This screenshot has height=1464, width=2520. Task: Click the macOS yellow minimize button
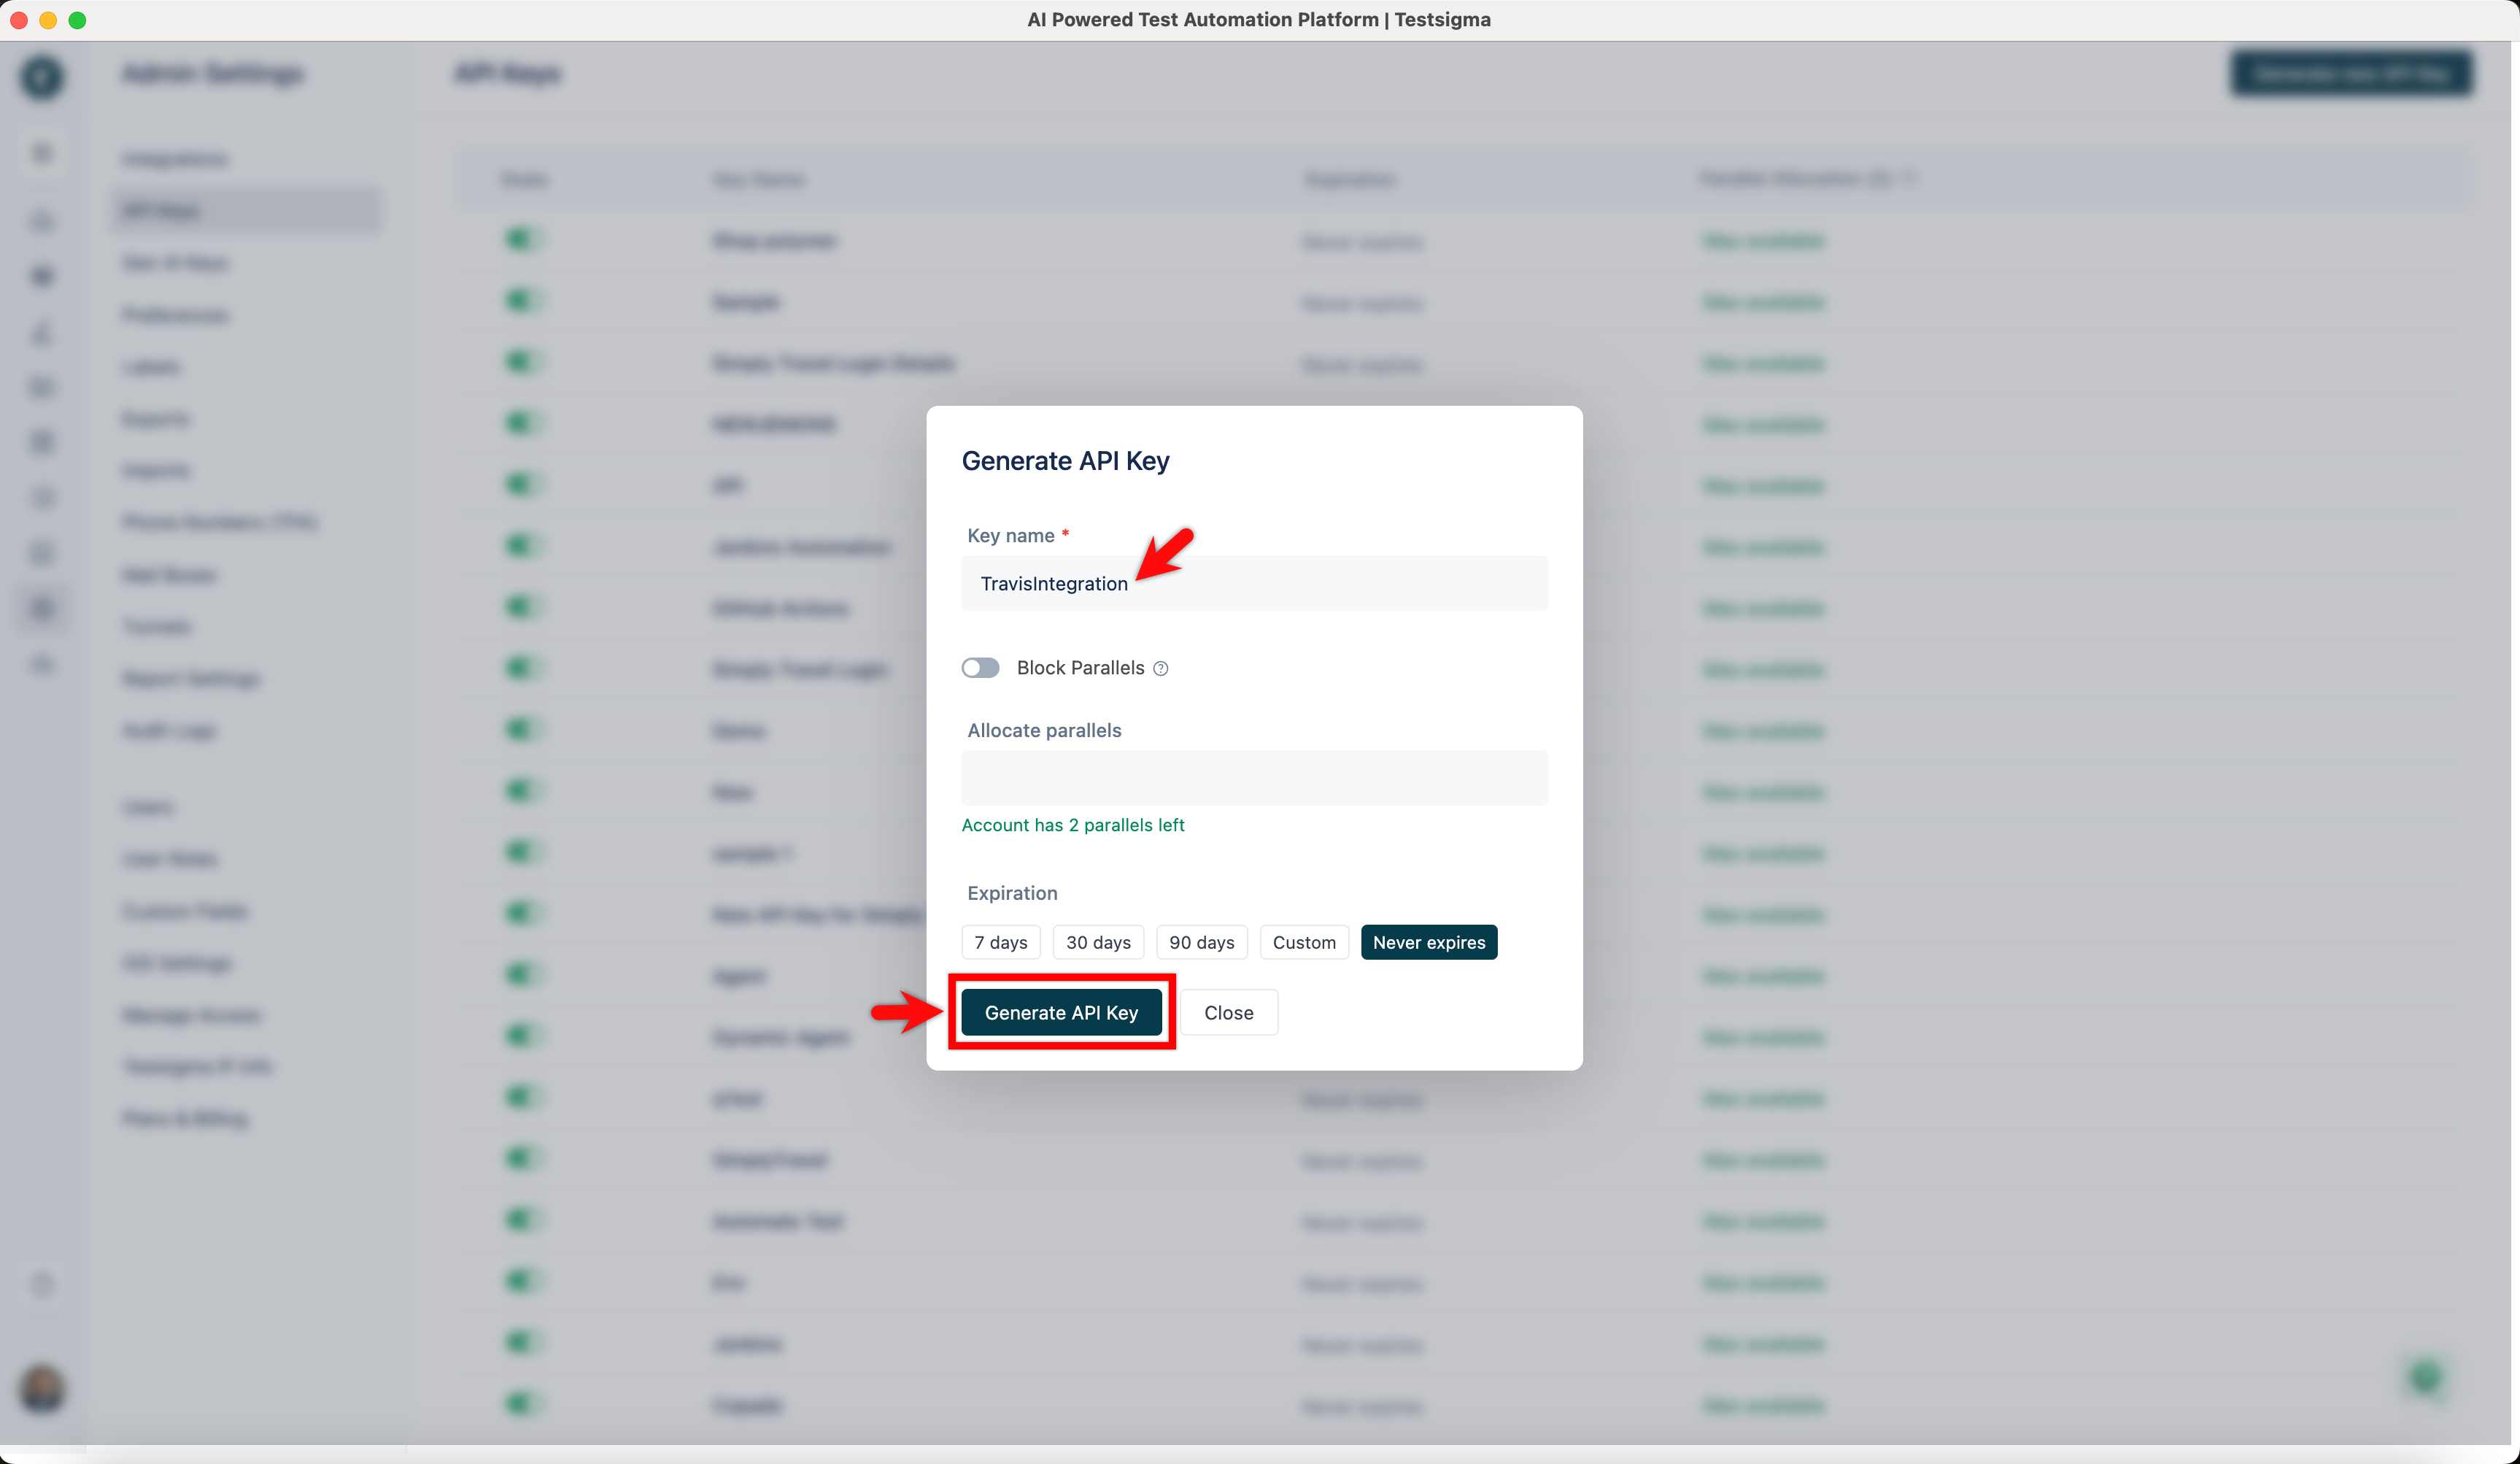48,20
